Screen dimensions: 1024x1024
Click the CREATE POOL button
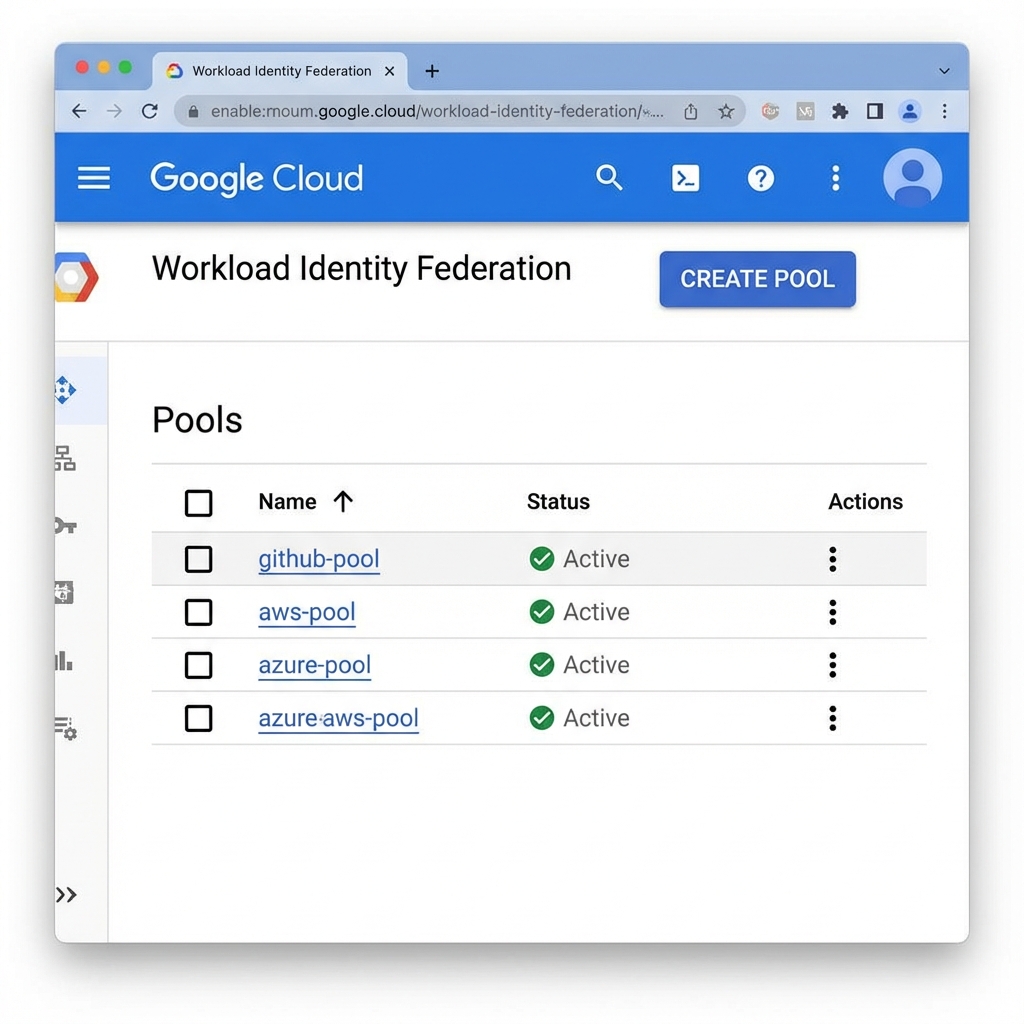click(757, 279)
